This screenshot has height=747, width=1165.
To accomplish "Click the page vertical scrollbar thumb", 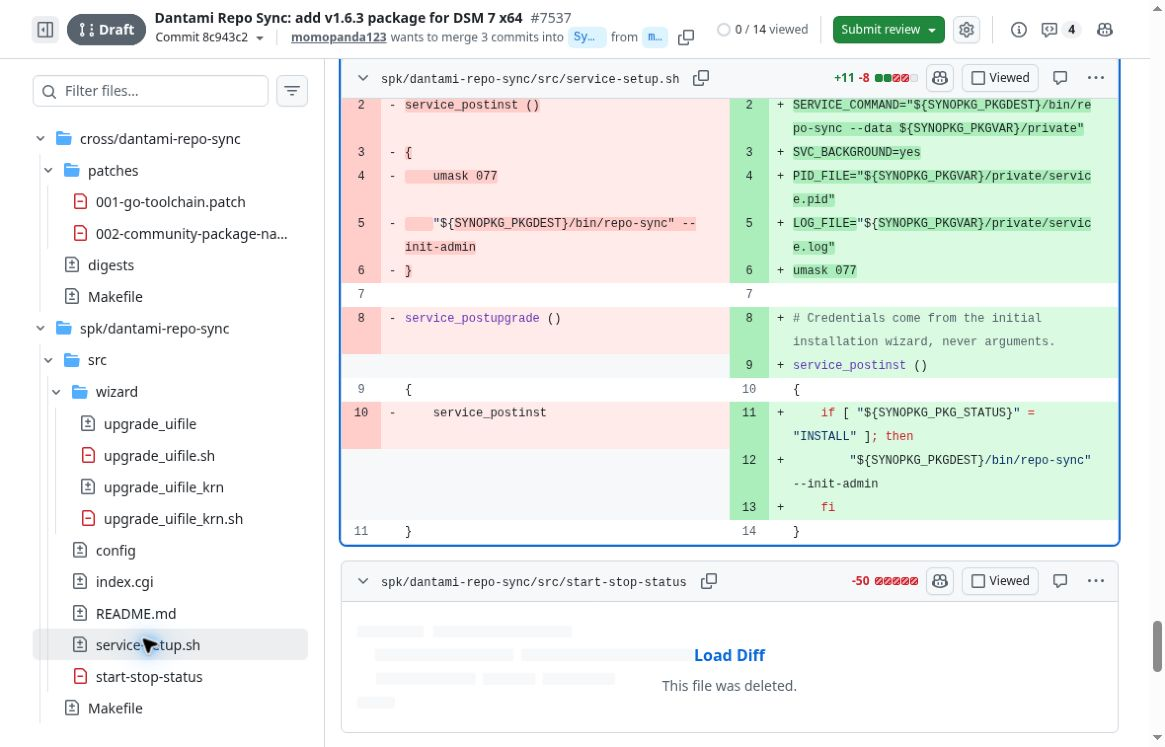I will pos(1157,646).
